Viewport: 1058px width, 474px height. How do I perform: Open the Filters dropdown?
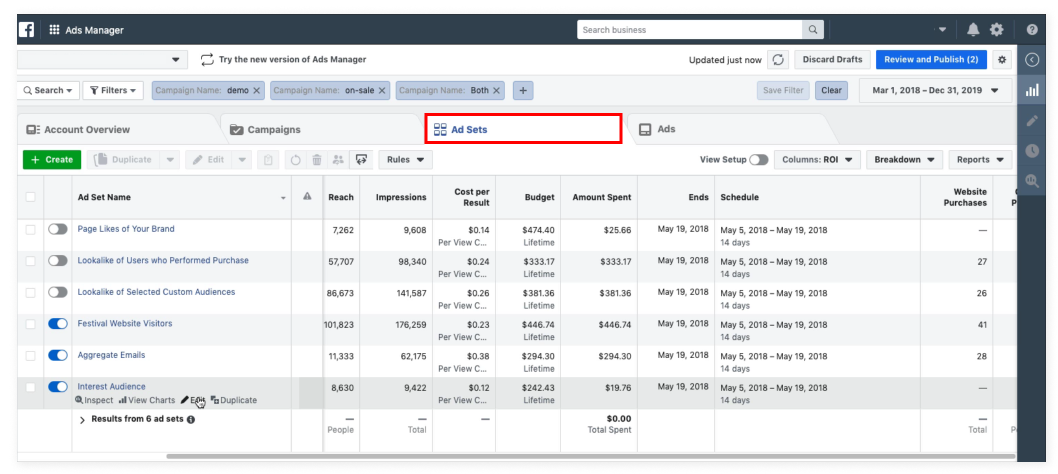tap(113, 90)
